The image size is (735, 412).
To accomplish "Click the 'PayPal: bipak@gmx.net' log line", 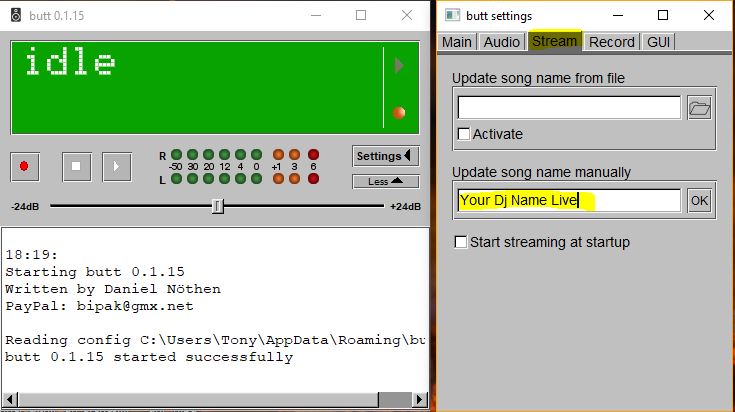I will click(99, 306).
